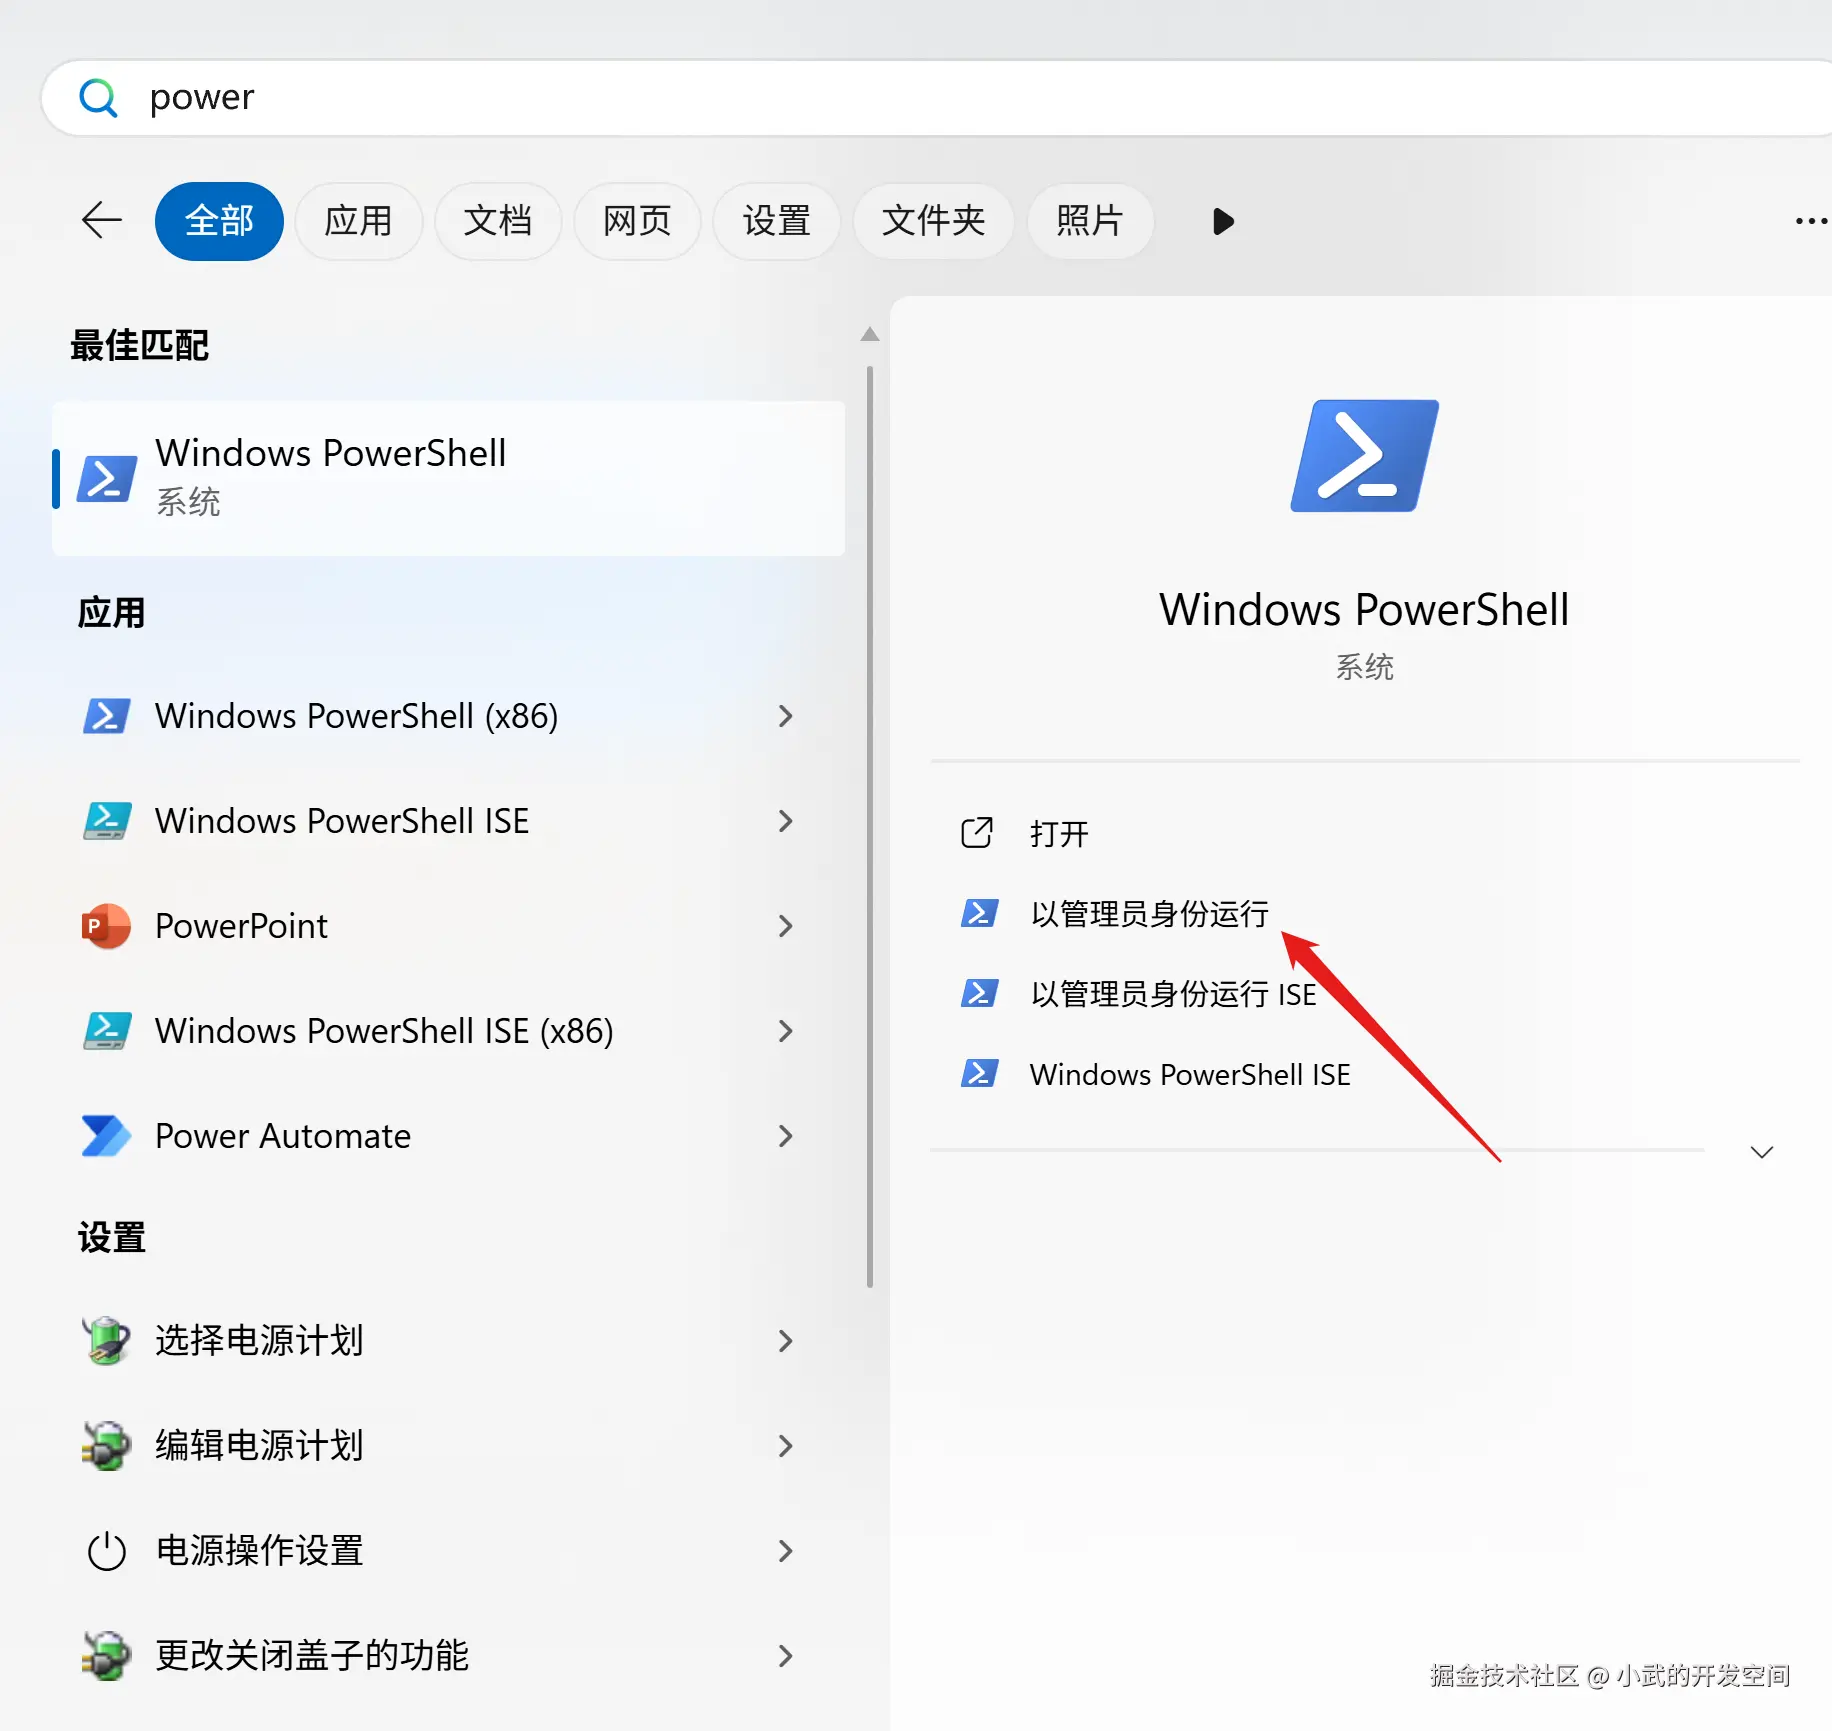Expand the 编辑电源计划 chevron
Screen dimensions: 1832x1731
pos(785,1446)
